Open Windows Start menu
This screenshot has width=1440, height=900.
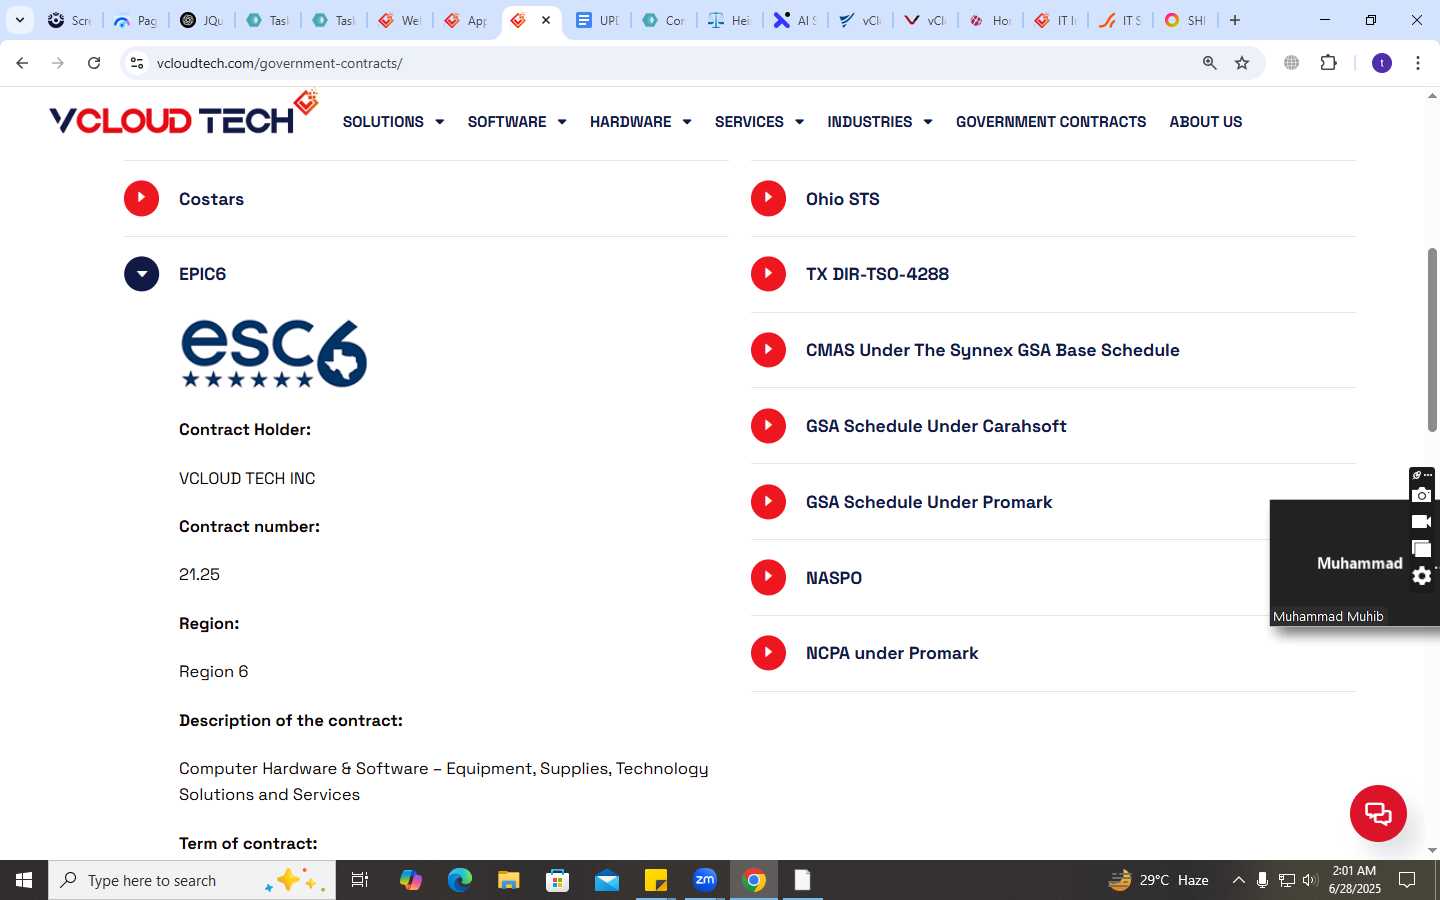24,880
